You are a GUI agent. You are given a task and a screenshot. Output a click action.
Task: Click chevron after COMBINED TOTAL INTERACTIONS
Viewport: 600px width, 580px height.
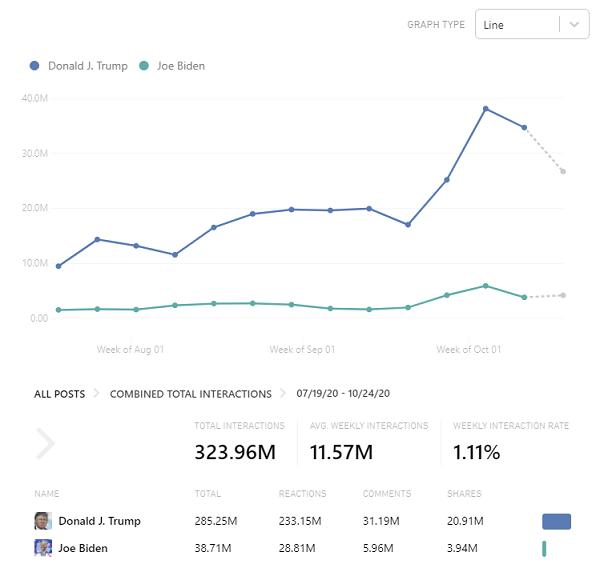tap(283, 393)
